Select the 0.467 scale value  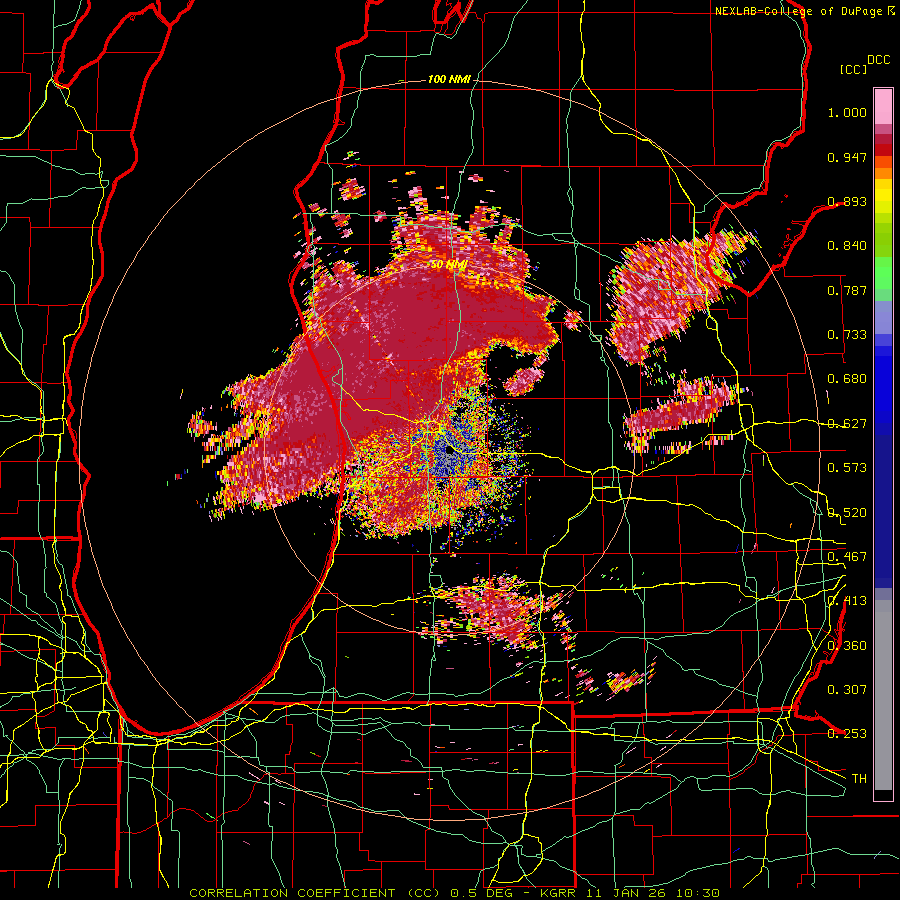(847, 557)
